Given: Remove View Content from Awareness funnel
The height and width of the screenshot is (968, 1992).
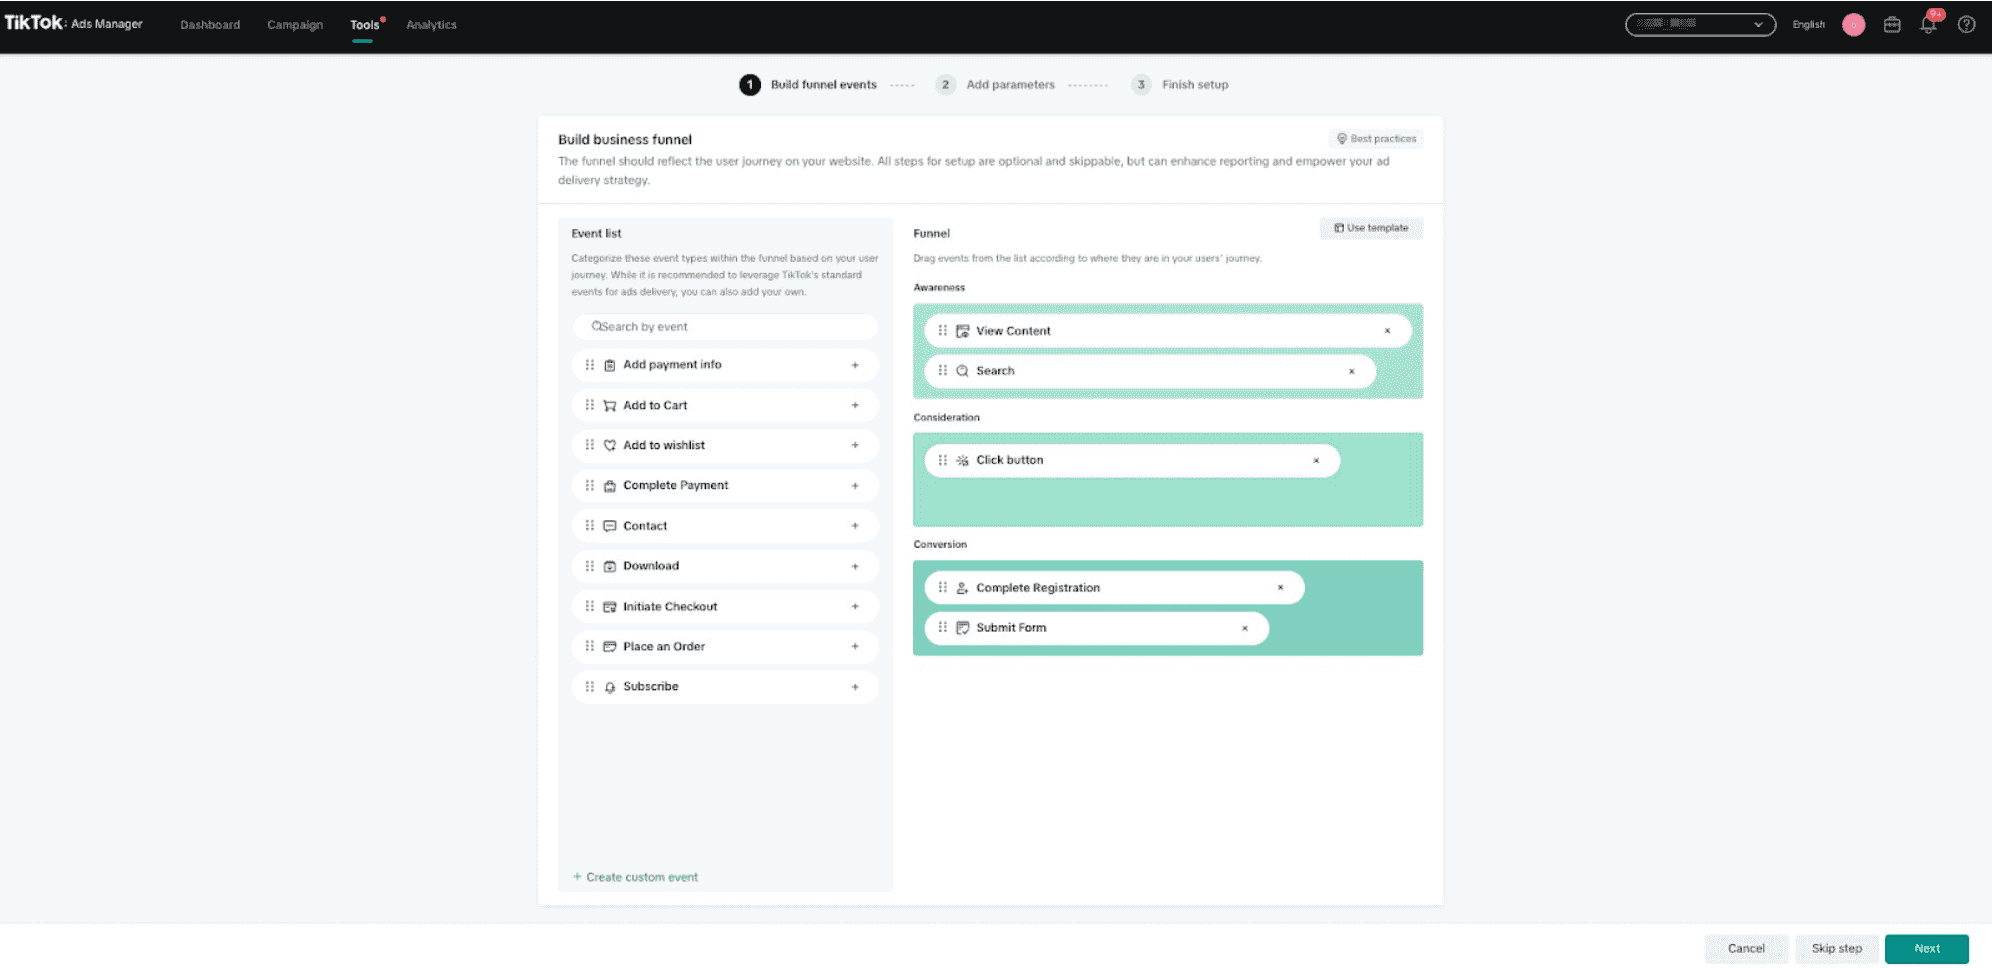Looking at the screenshot, I should [1387, 331].
